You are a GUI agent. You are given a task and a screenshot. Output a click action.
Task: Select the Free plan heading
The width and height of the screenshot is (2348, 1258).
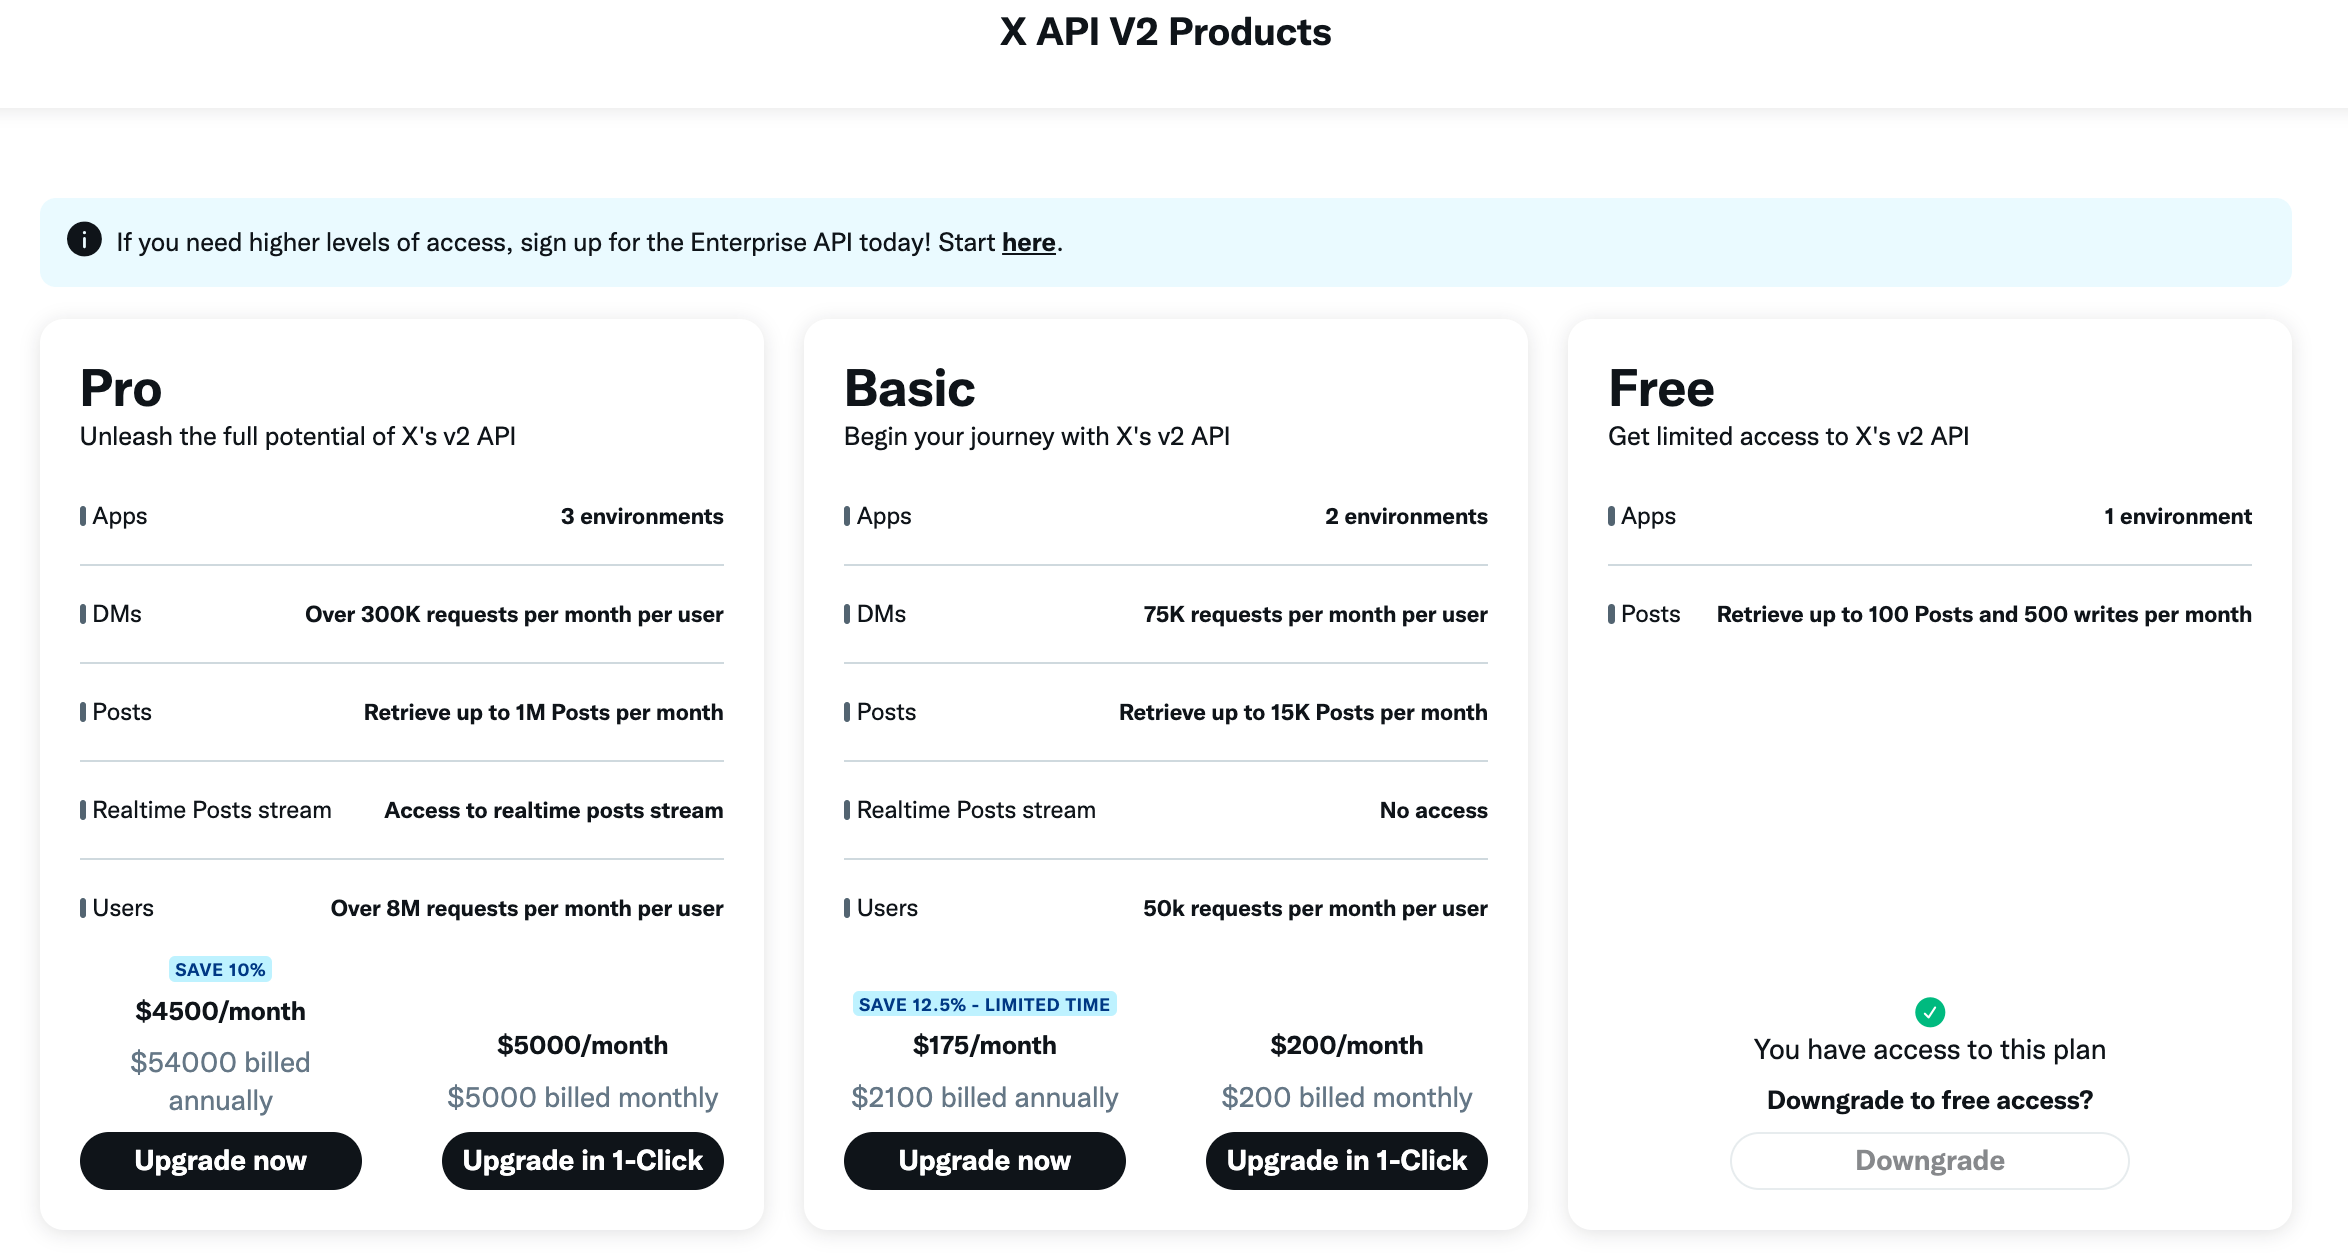tap(1661, 388)
